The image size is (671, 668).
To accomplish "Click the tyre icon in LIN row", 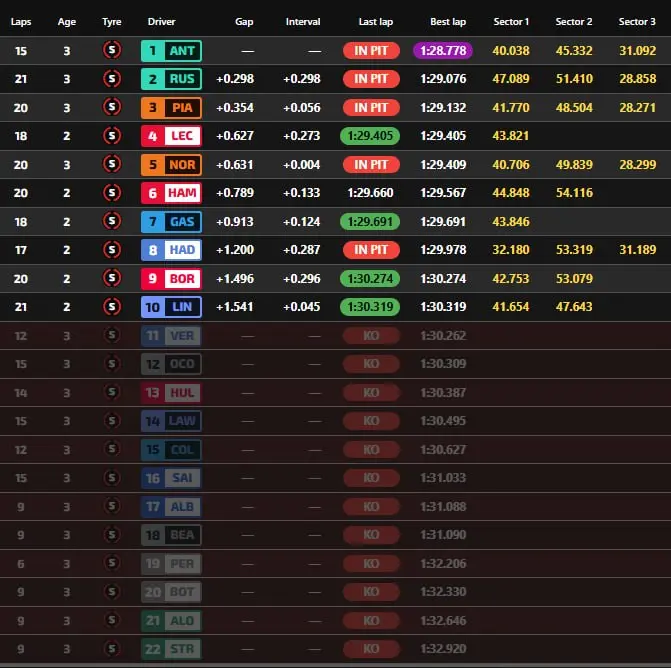I will (112, 307).
